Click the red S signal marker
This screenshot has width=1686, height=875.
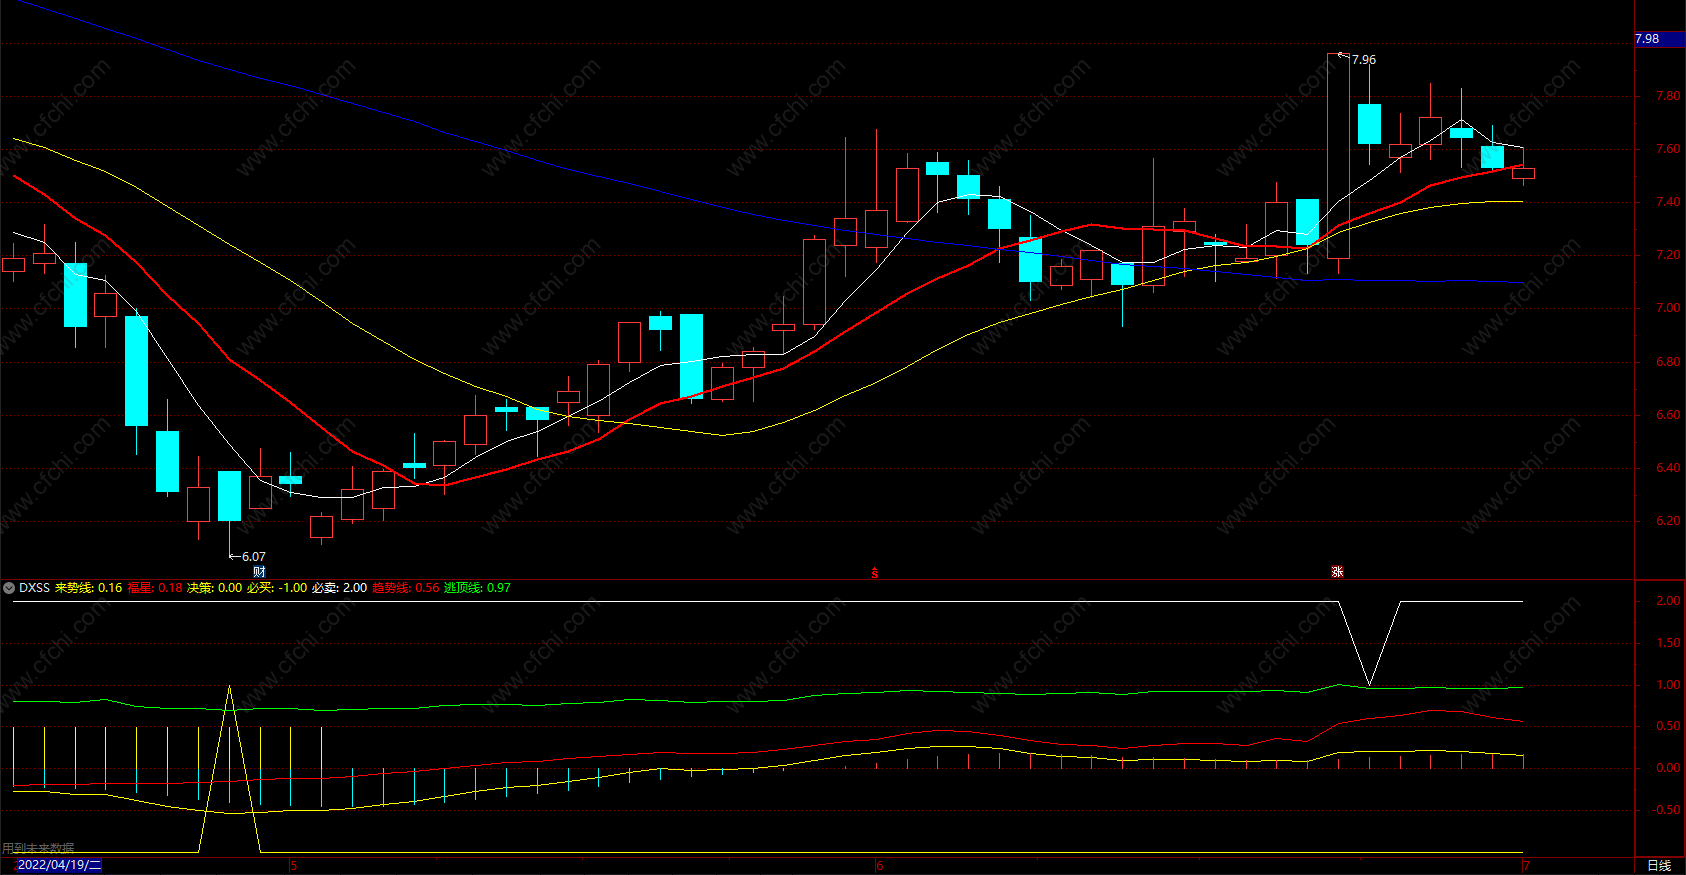(x=875, y=573)
